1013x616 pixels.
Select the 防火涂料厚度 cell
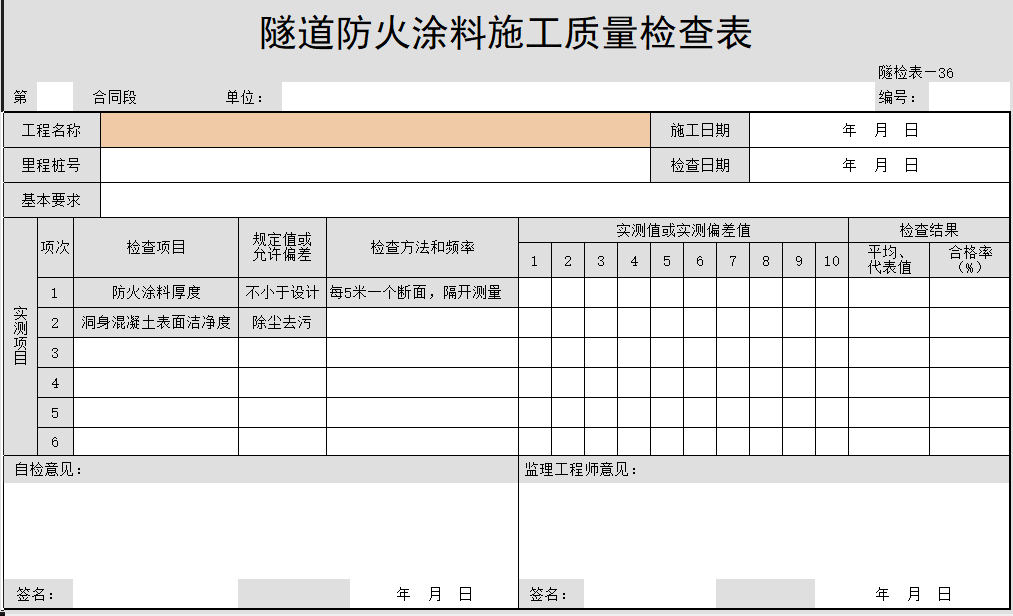click(x=156, y=292)
